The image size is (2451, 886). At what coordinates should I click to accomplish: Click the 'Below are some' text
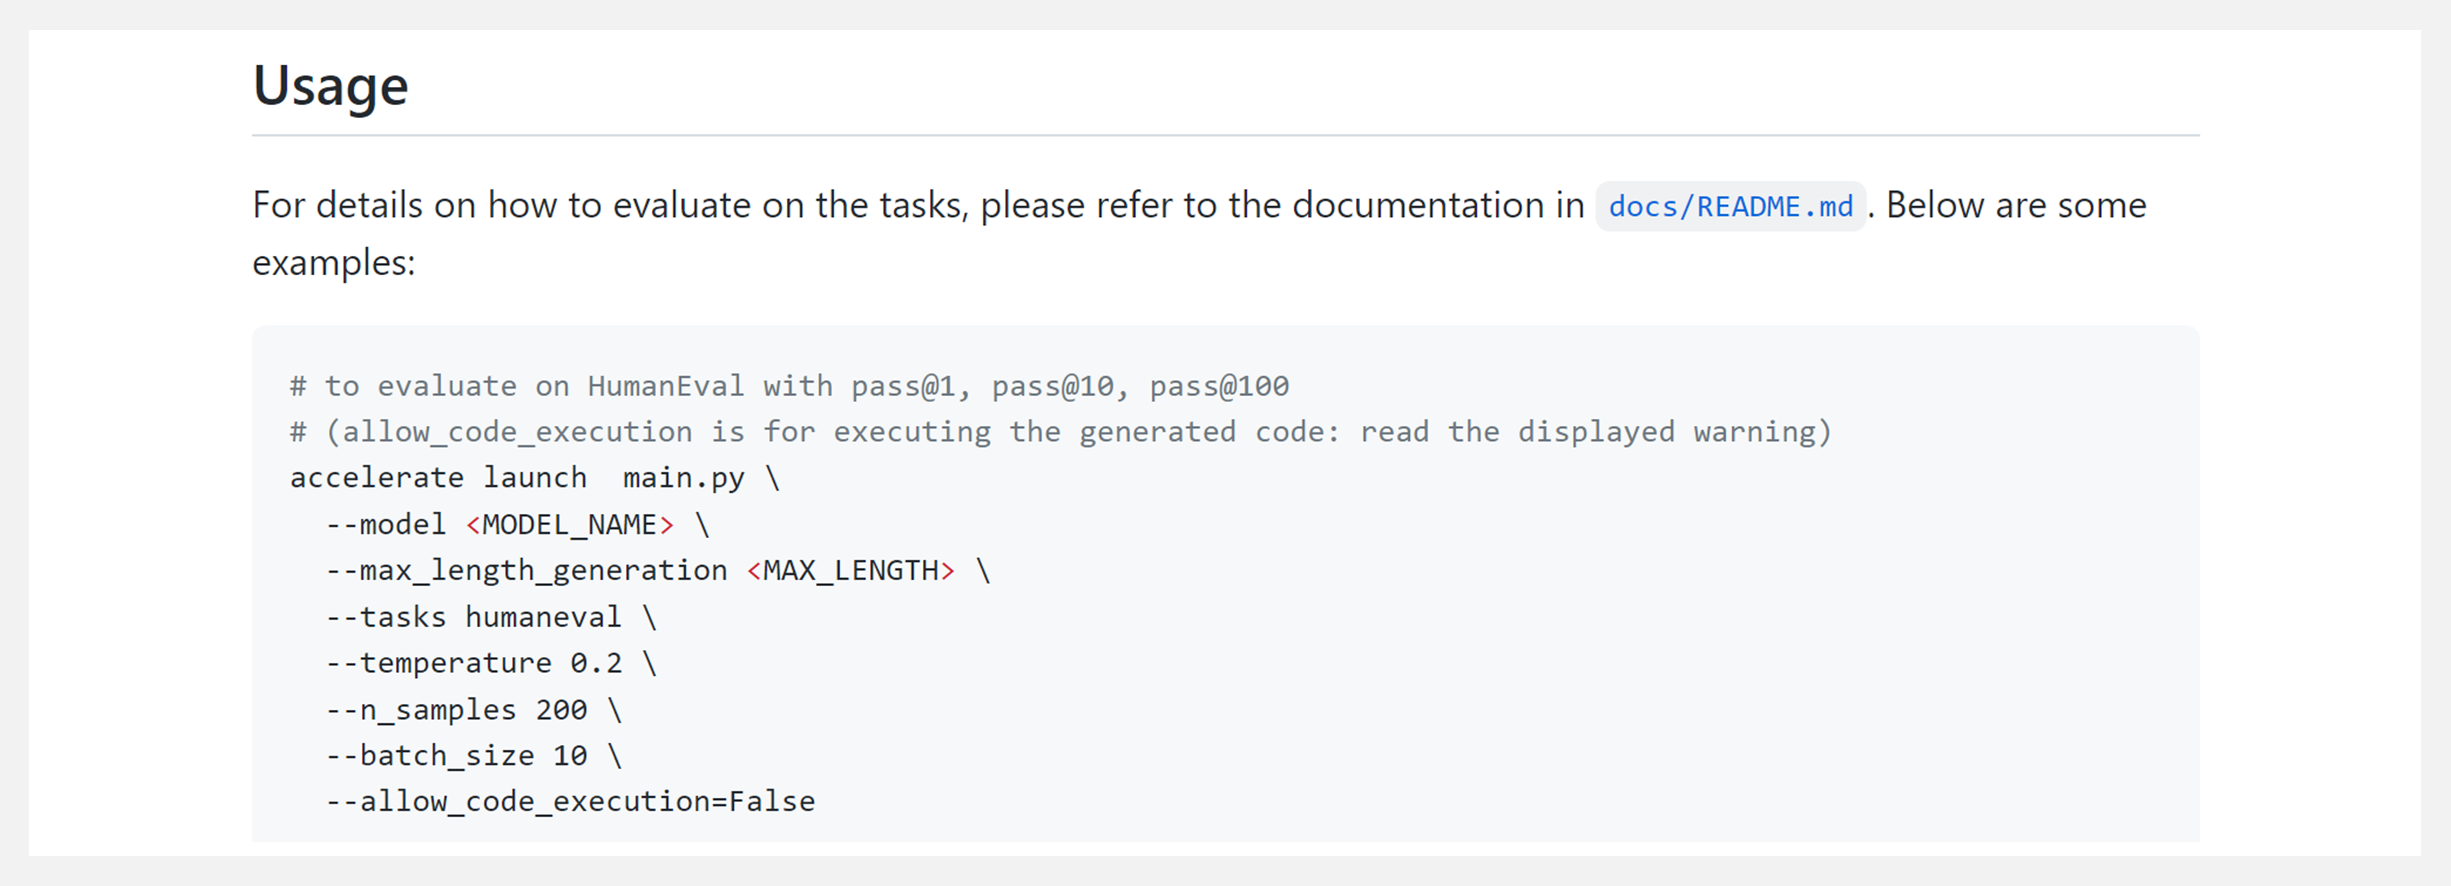click(x=2016, y=205)
